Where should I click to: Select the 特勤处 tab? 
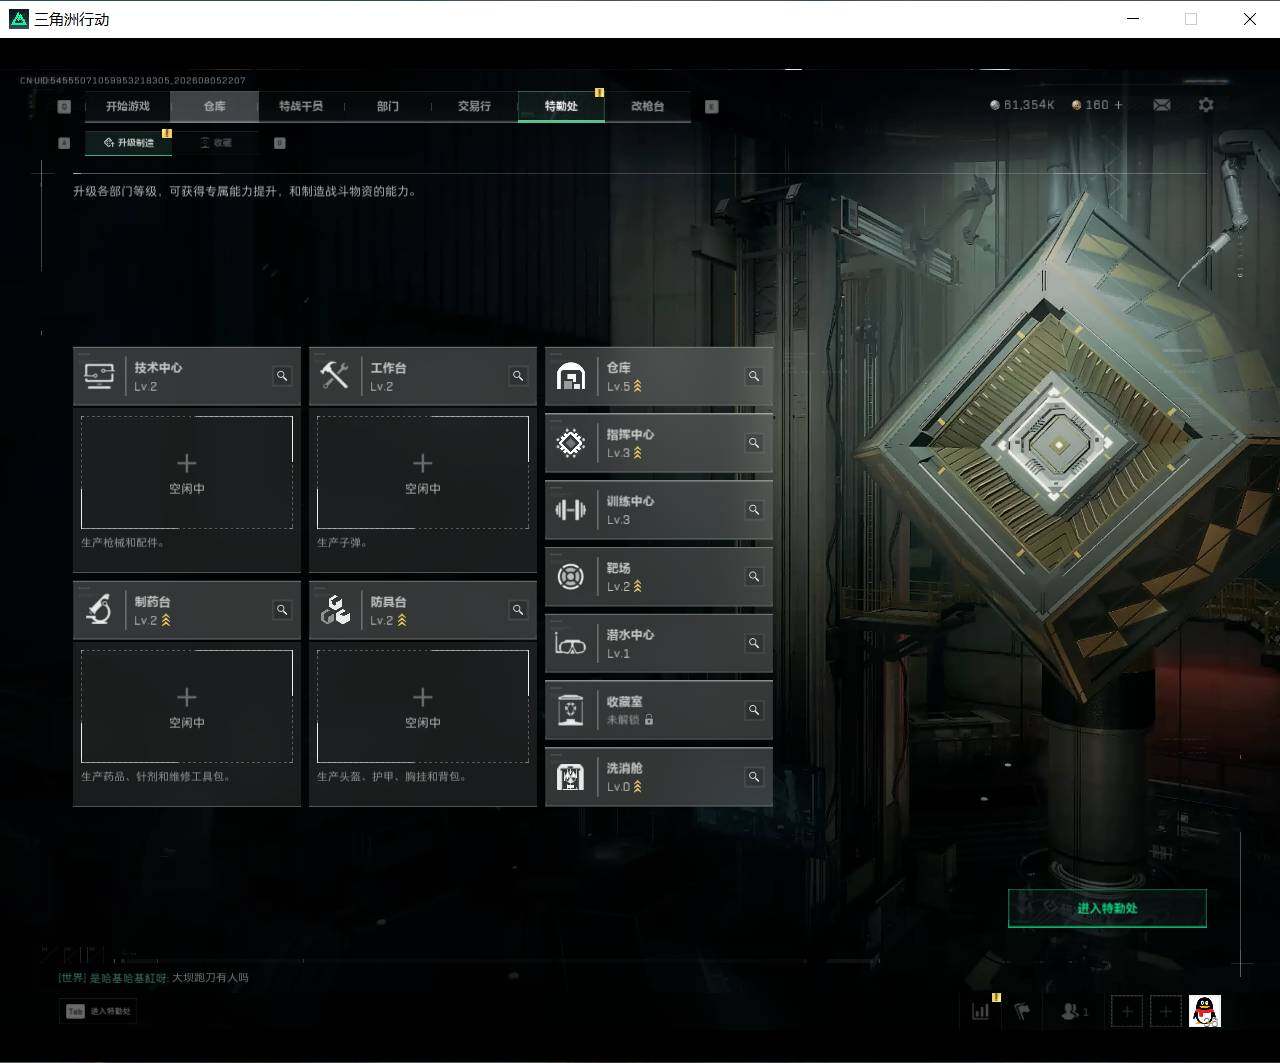561,106
